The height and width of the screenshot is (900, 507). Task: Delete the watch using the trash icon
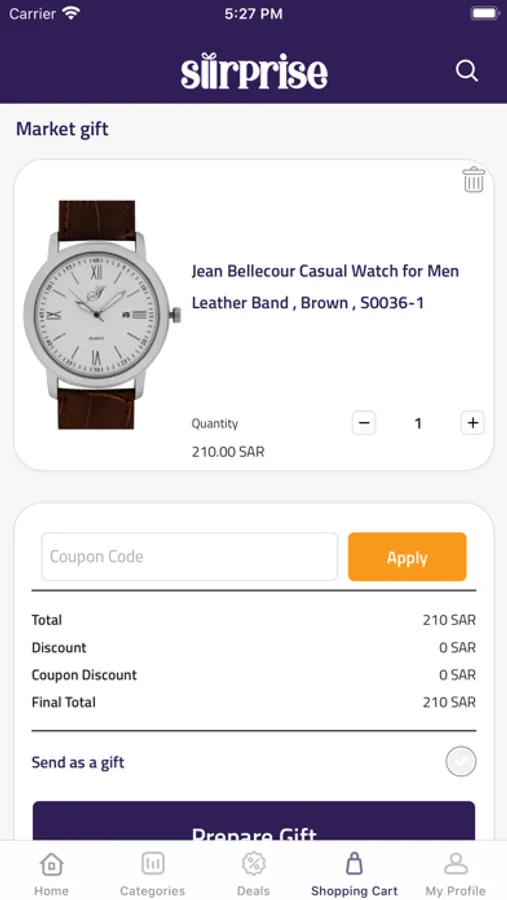click(x=474, y=179)
